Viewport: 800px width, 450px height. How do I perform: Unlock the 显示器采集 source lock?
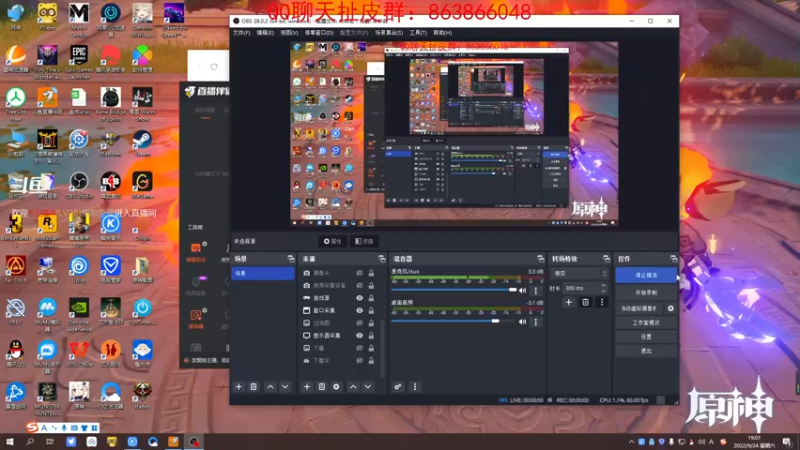(371, 335)
